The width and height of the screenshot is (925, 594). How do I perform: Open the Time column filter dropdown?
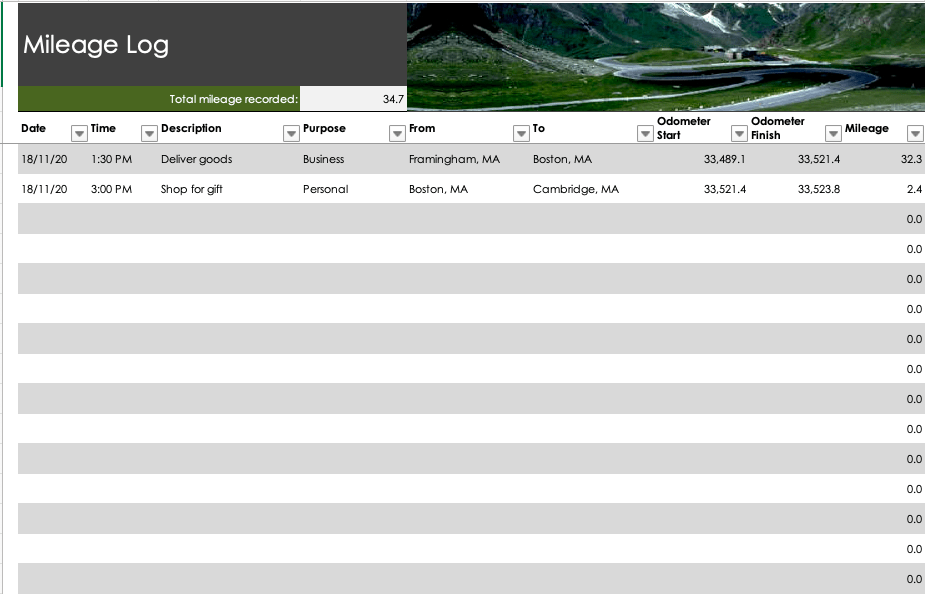[x=149, y=134]
